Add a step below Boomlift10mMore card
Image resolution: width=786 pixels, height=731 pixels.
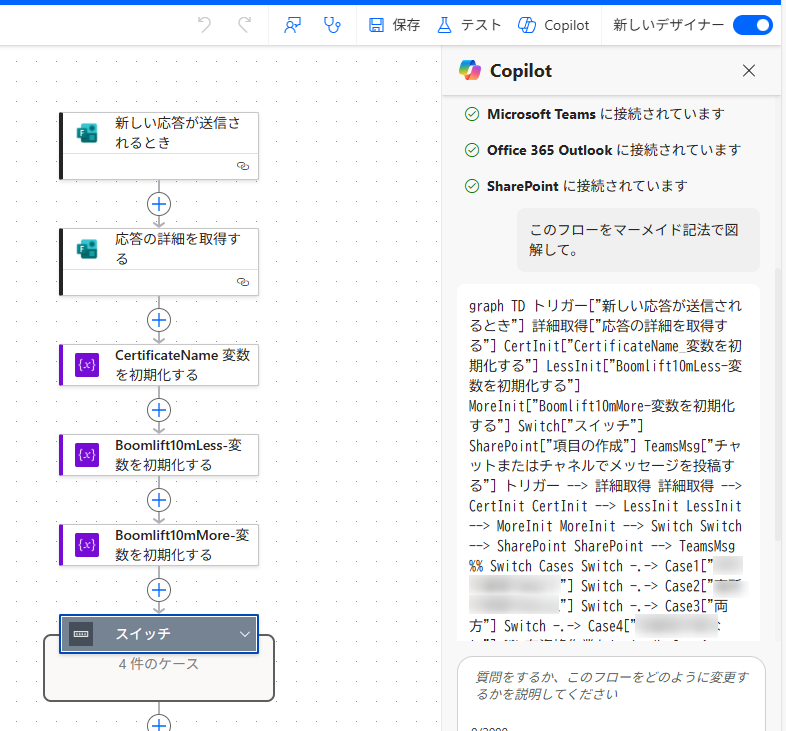(159, 590)
